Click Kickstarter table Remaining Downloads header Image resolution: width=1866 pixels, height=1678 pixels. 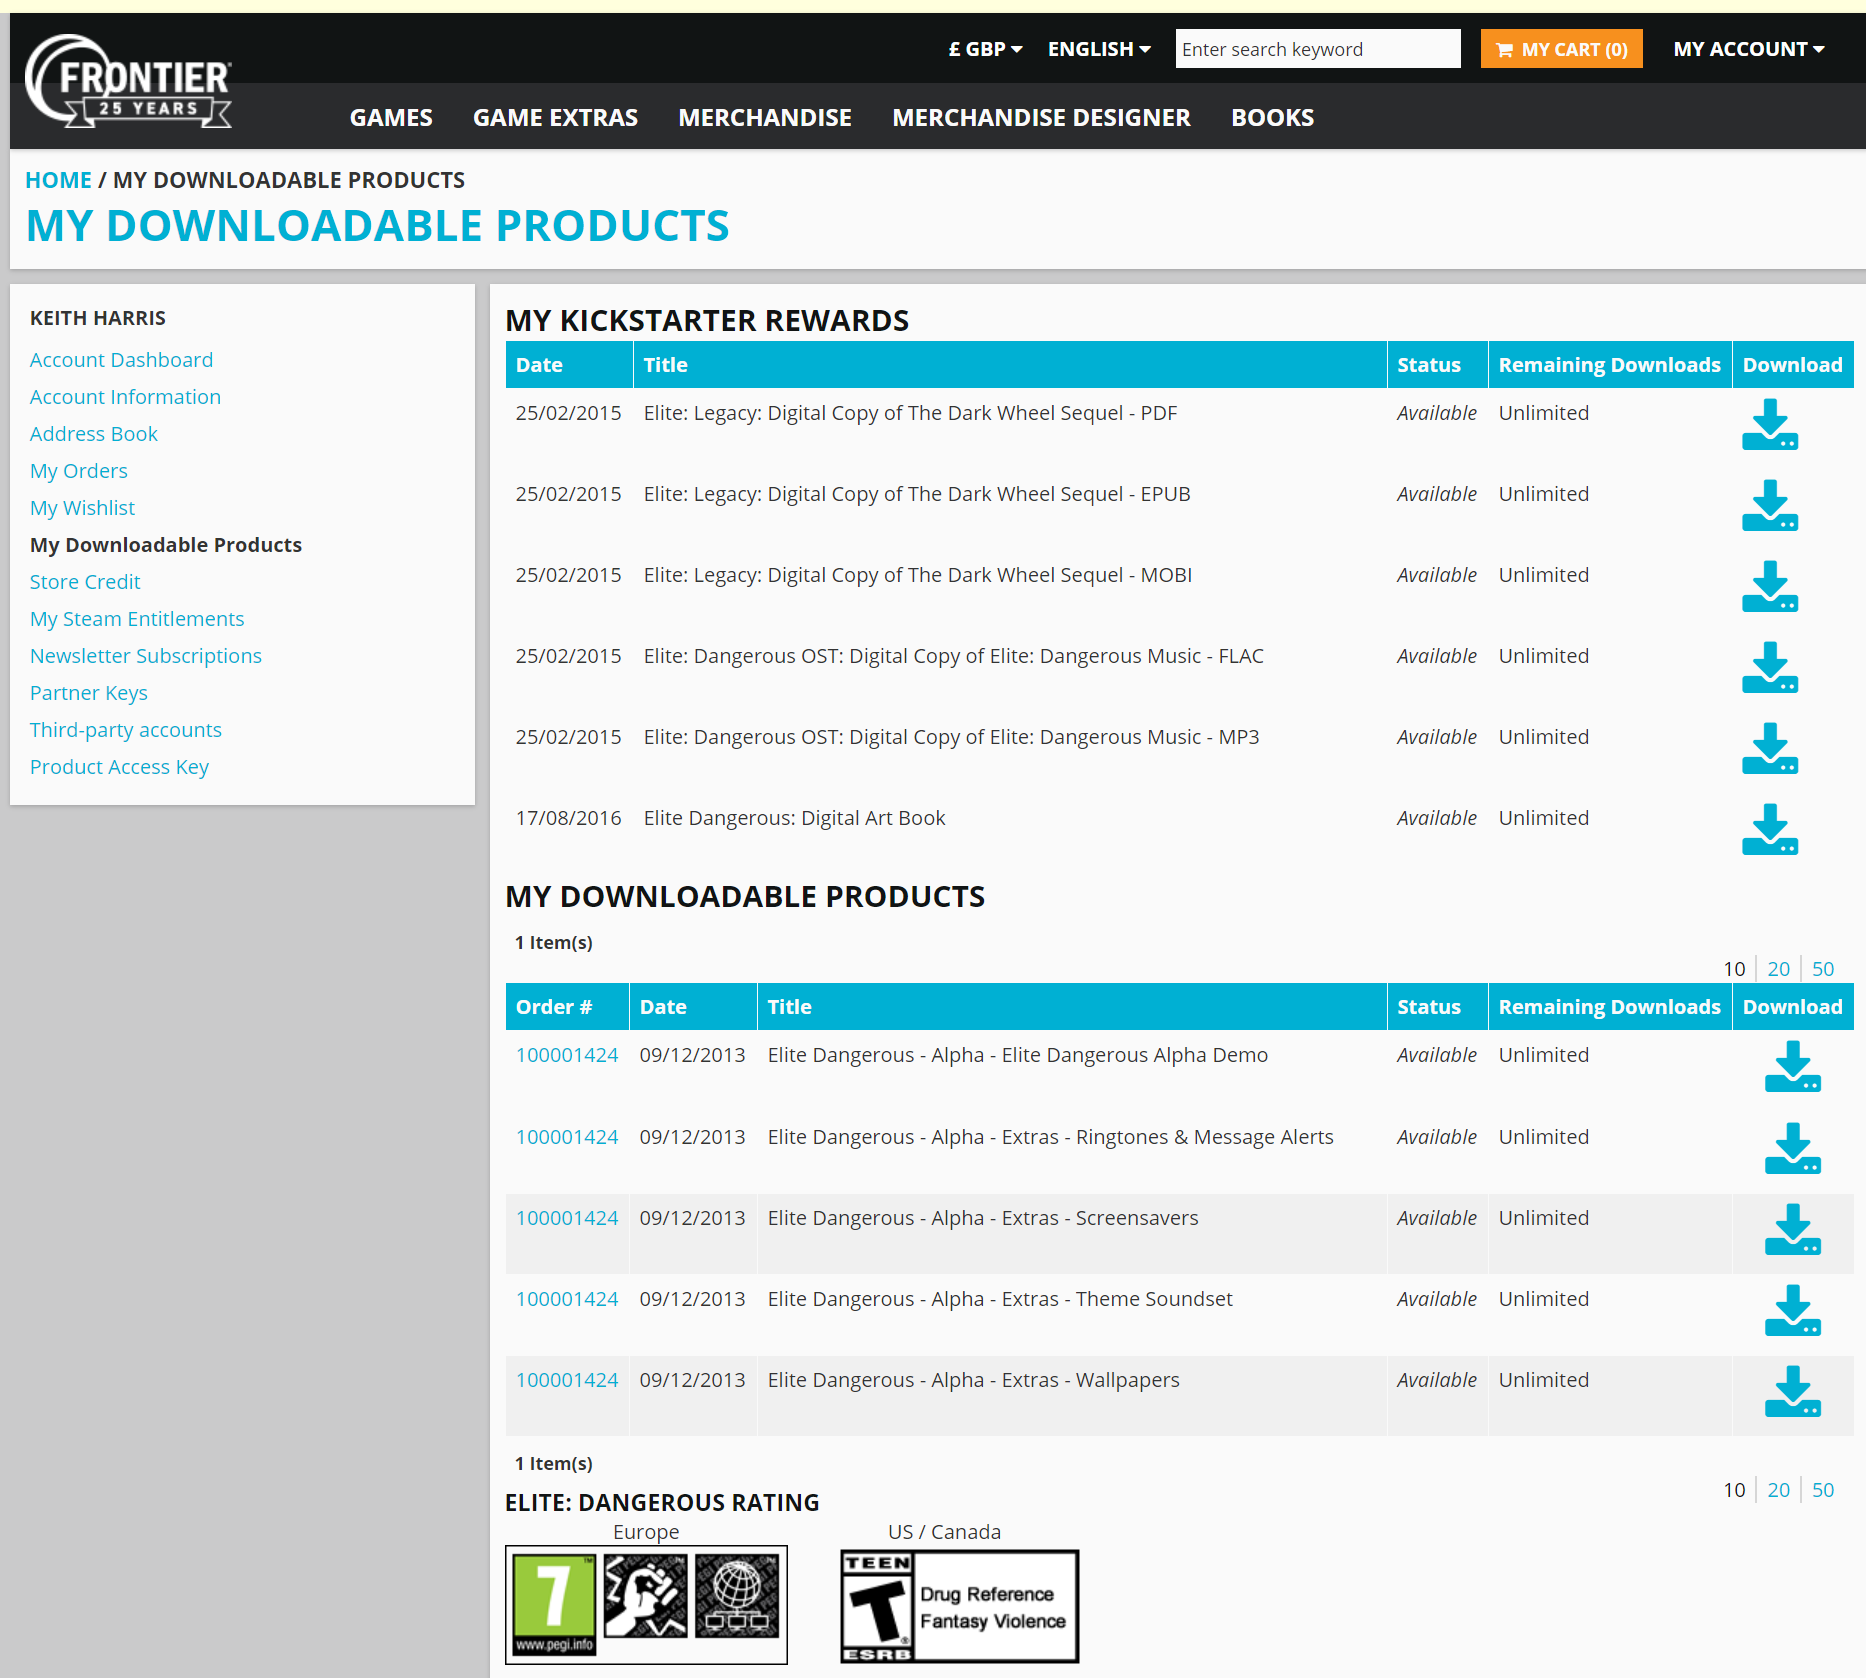pyautogui.click(x=1609, y=365)
